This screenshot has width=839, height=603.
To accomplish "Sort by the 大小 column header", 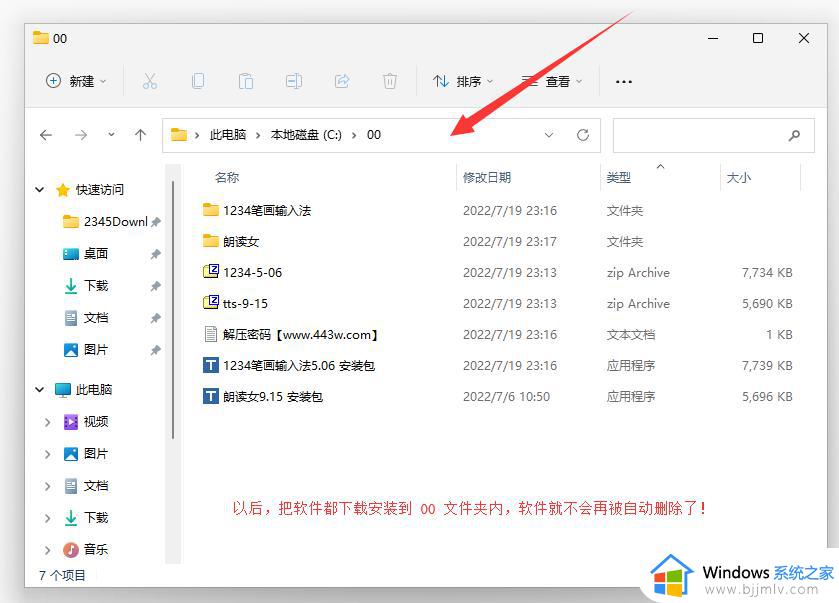I will point(738,177).
